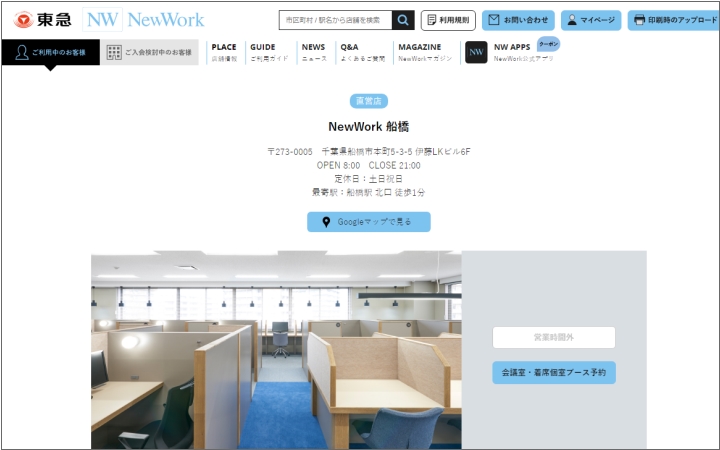Click the address line 〒273-0005
This screenshot has width=720, height=450.
pos(369,152)
